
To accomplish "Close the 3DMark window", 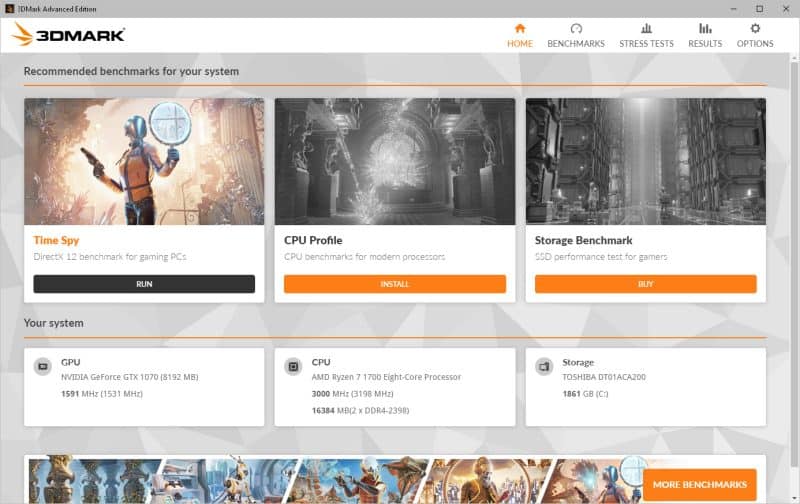I will coord(786,9).
